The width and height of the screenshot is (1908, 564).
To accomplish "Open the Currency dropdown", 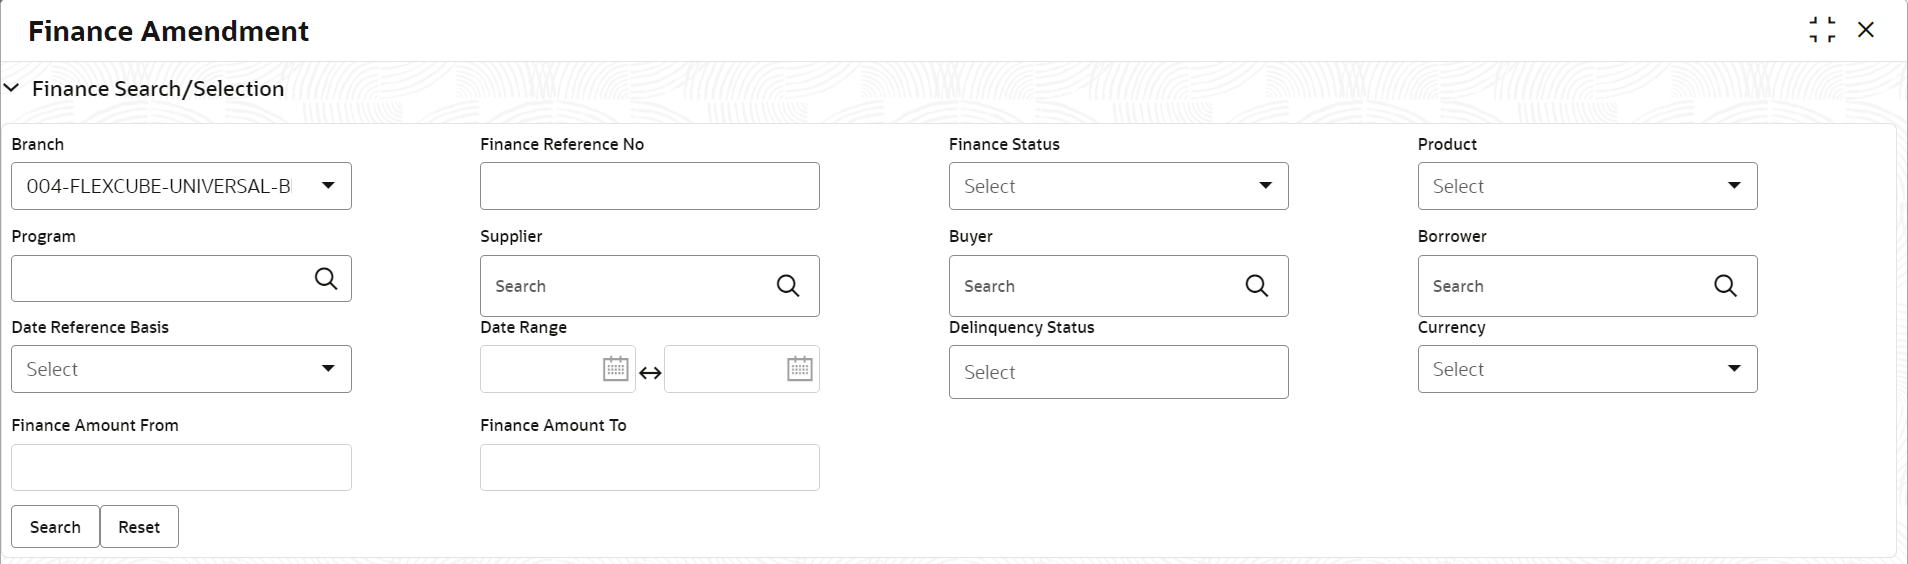I will click(x=1734, y=369).
